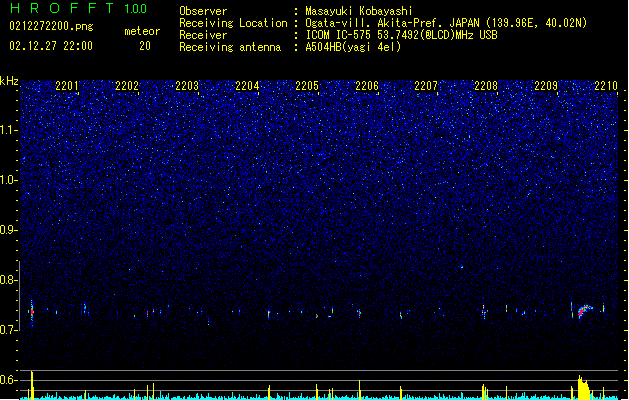Click the 0.9 kHz axis label

pos(8,230)
